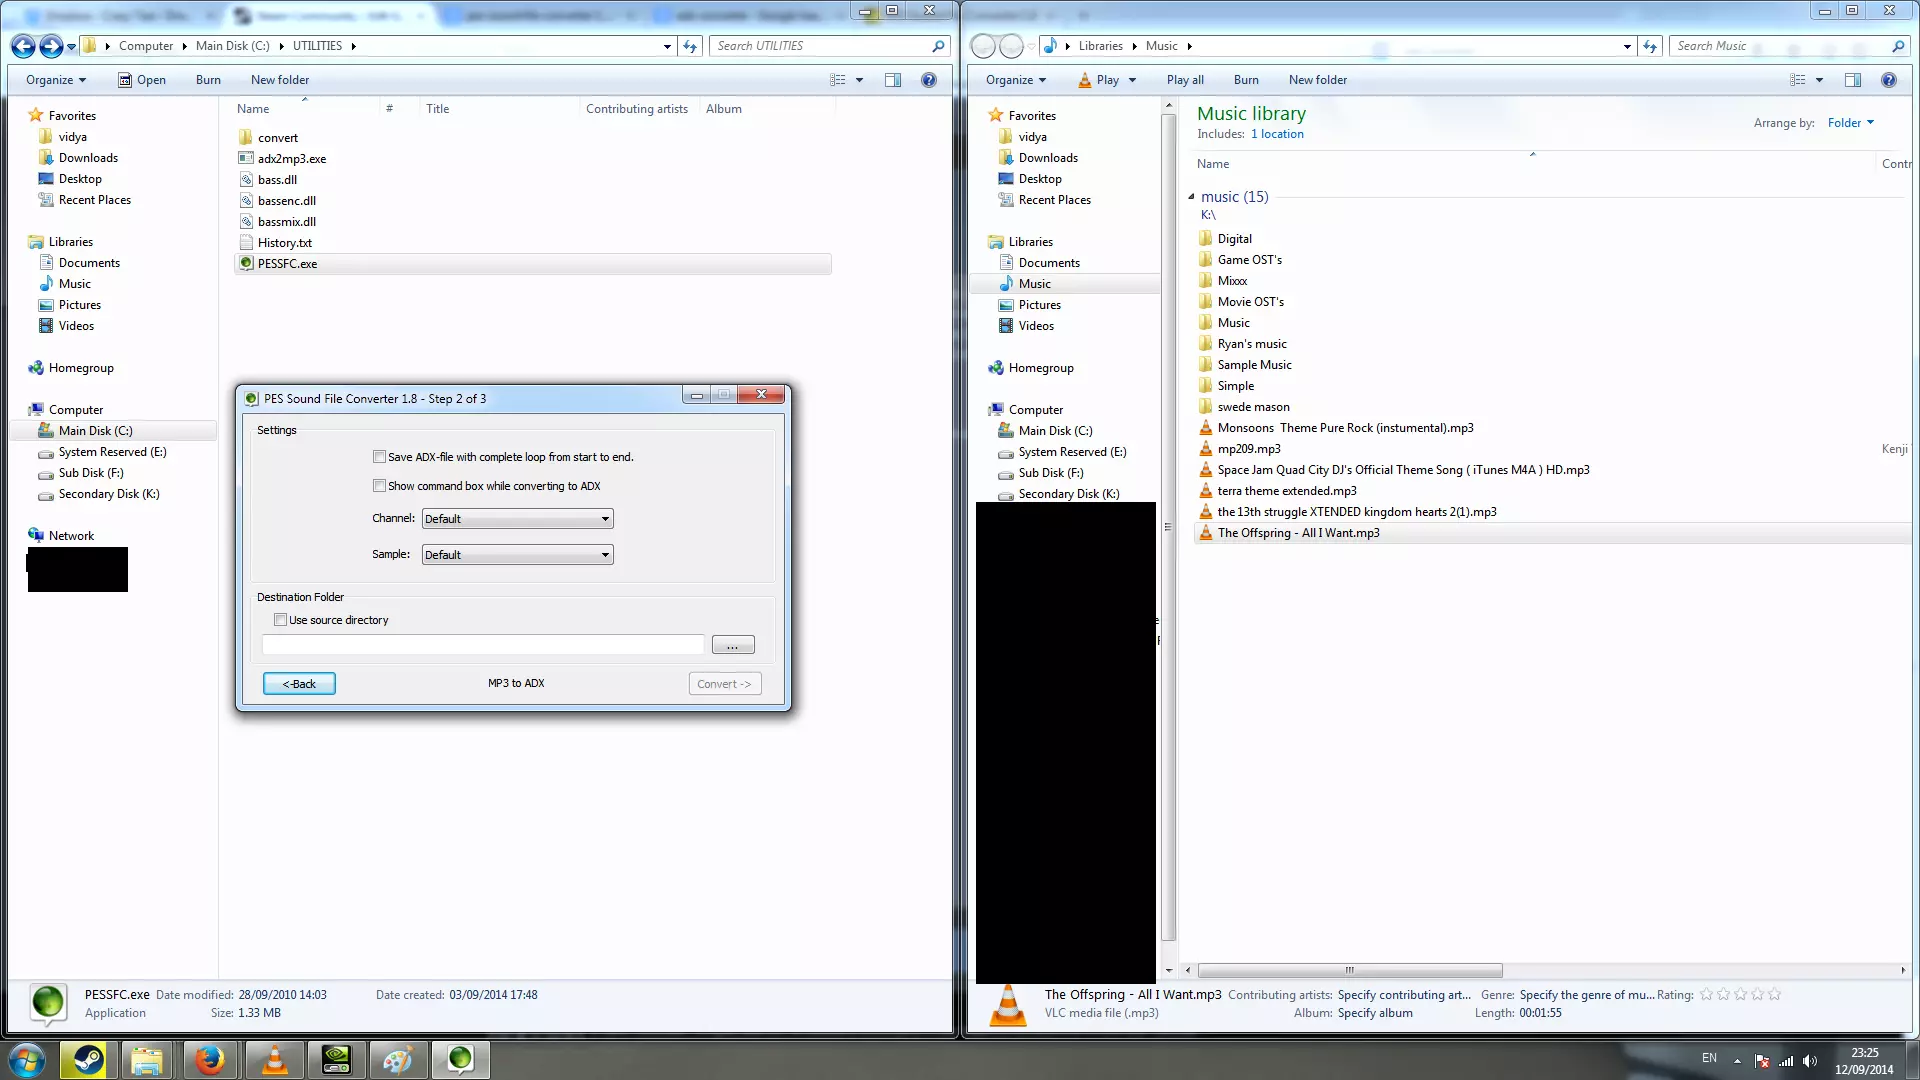Open Steam from the taskbar
This screenshot has width=1920, height=1080.
(x=88, y=1060)
